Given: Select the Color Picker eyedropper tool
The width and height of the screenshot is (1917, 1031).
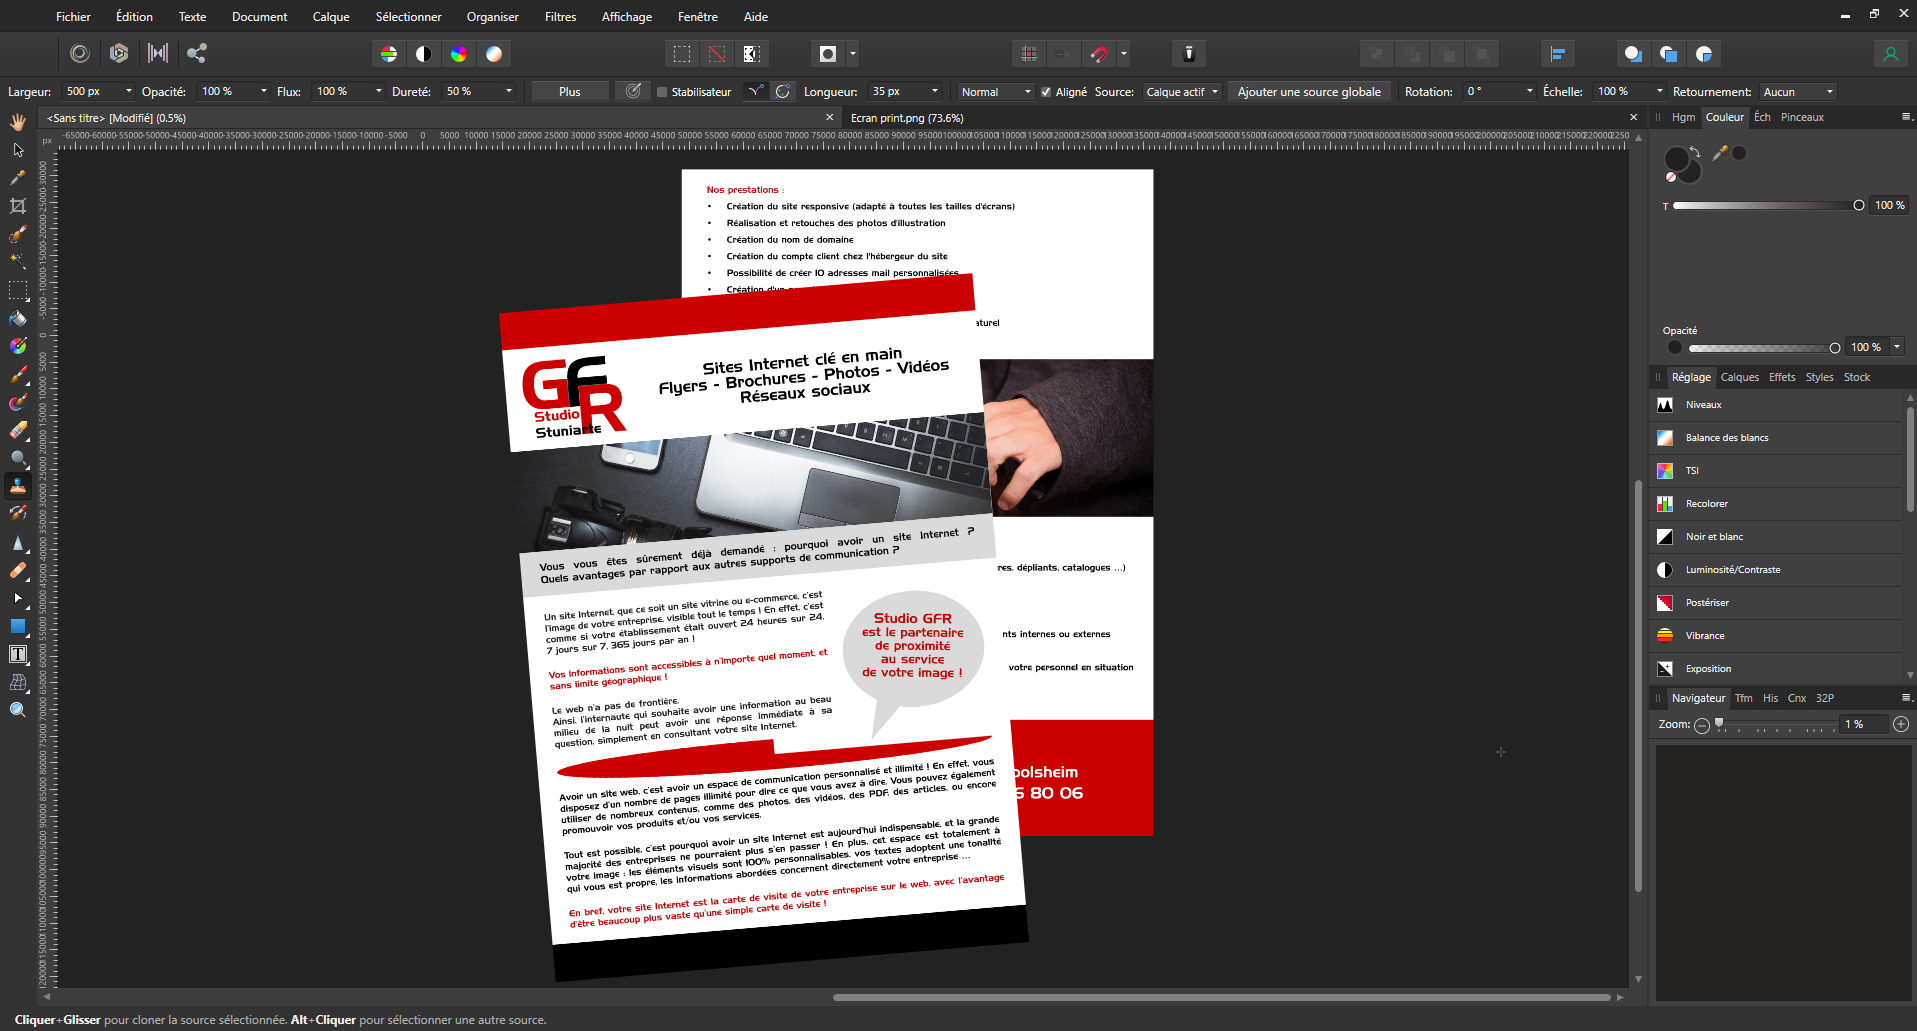Looking at the screenshot, I should [x=18, y=178].
